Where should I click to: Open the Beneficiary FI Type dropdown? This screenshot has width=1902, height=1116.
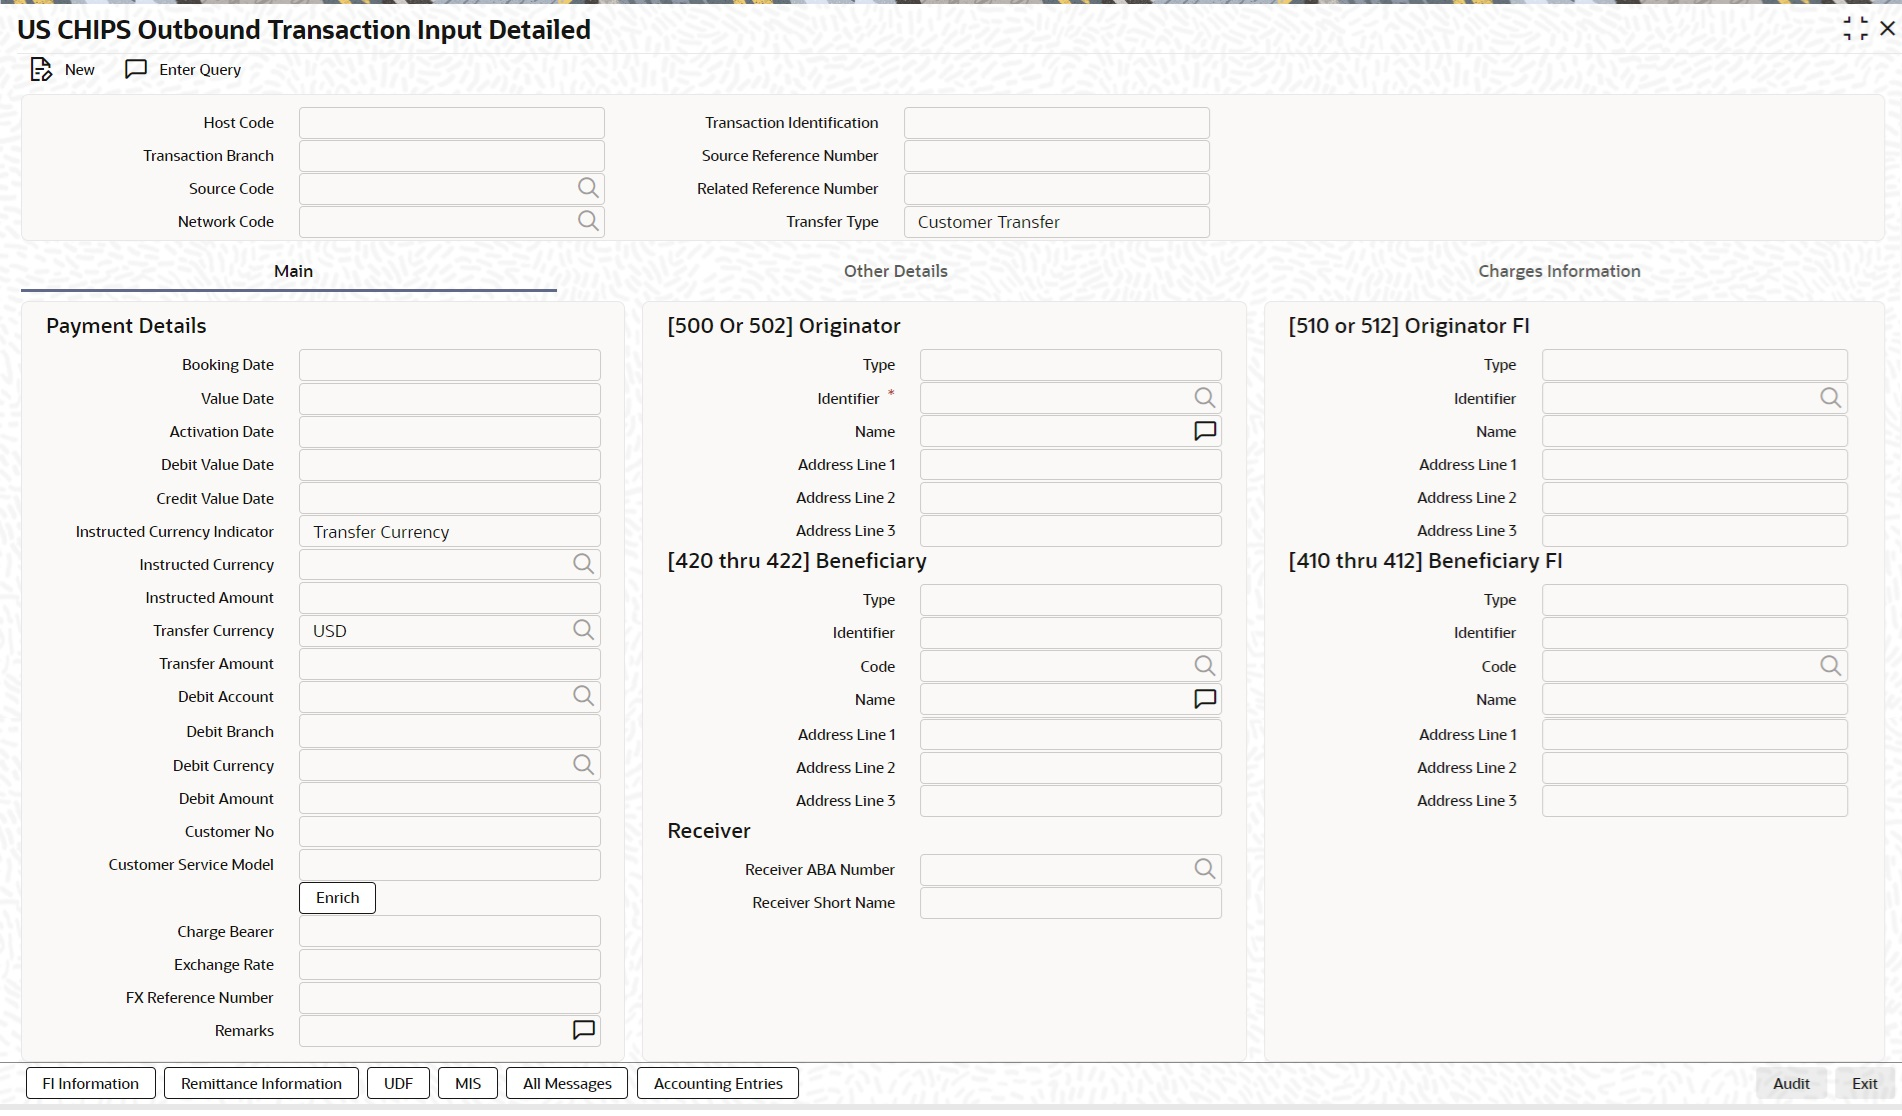pos(1695,600)
